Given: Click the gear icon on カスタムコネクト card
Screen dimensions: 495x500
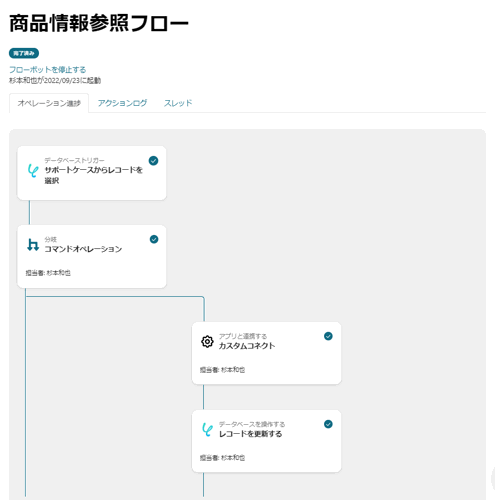Looking at the screenshot, I should [x=207, y=342].
